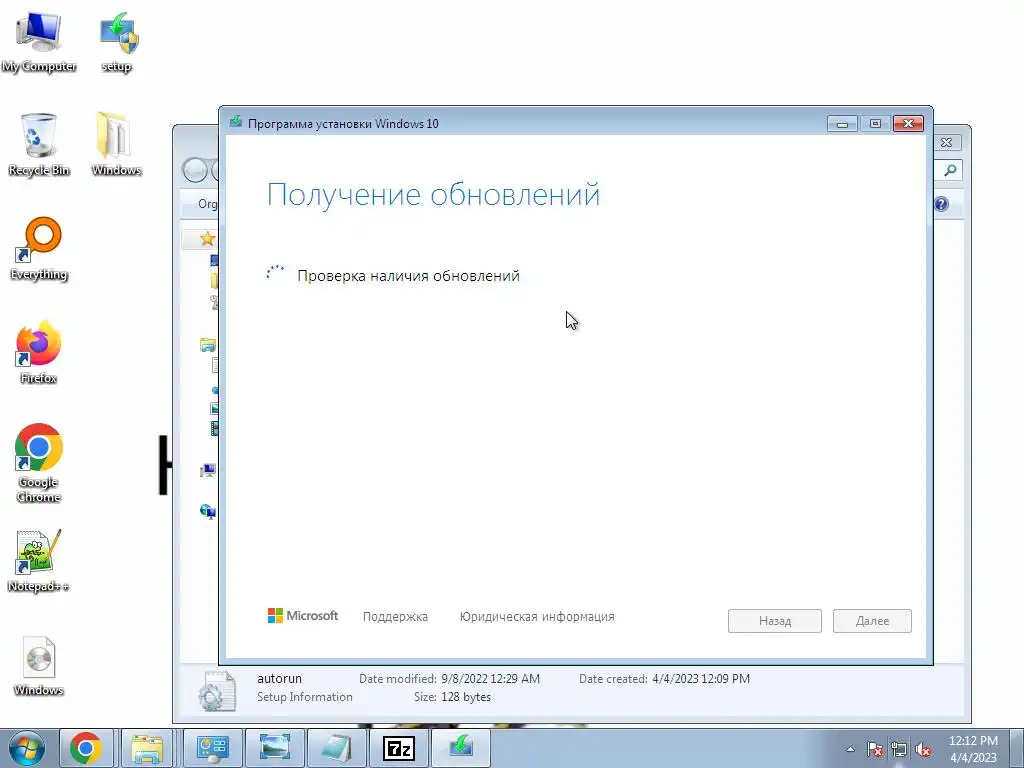This screenshot has height=768, width=1024.
Task: Click Назад button in setup
Action: 775,621
